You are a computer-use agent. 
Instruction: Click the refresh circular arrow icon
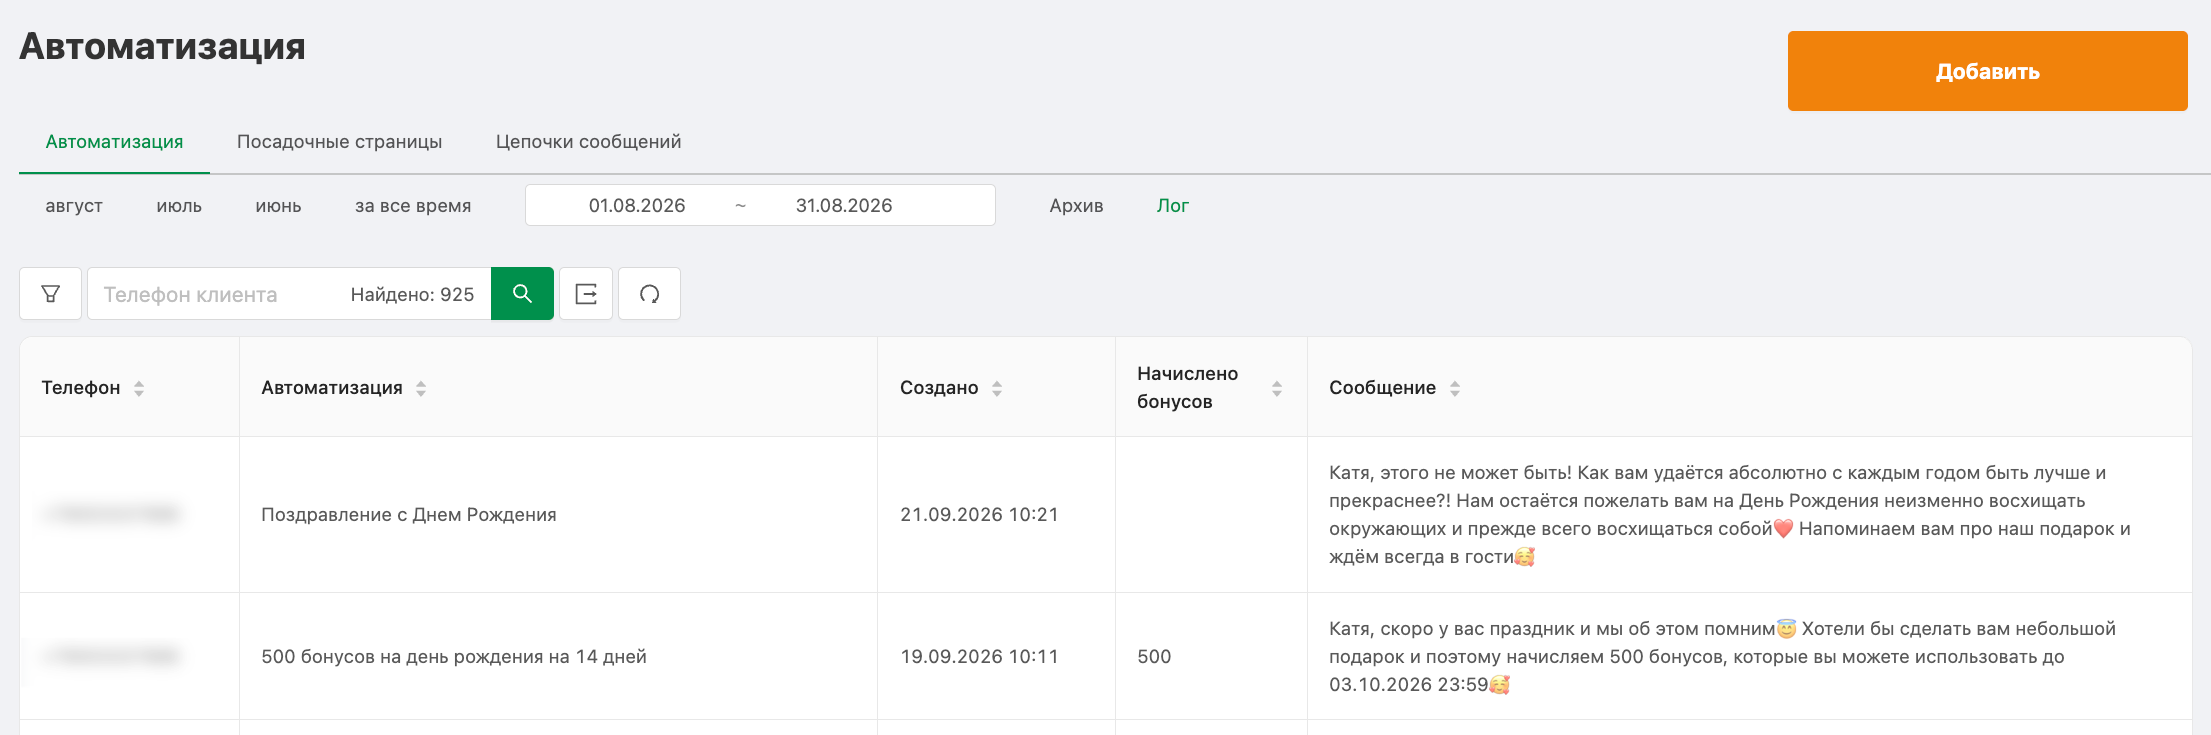(x=650, y=294)
